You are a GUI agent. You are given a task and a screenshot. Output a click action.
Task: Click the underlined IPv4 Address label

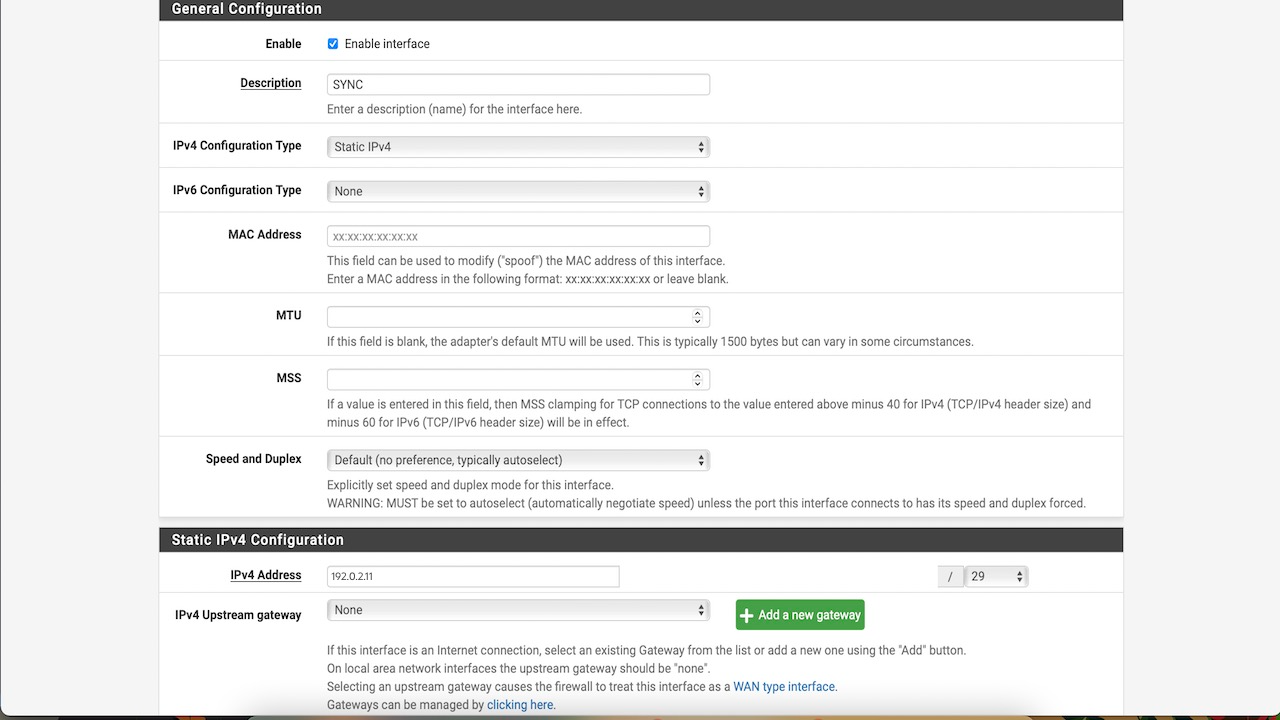[x=265, y=575]
